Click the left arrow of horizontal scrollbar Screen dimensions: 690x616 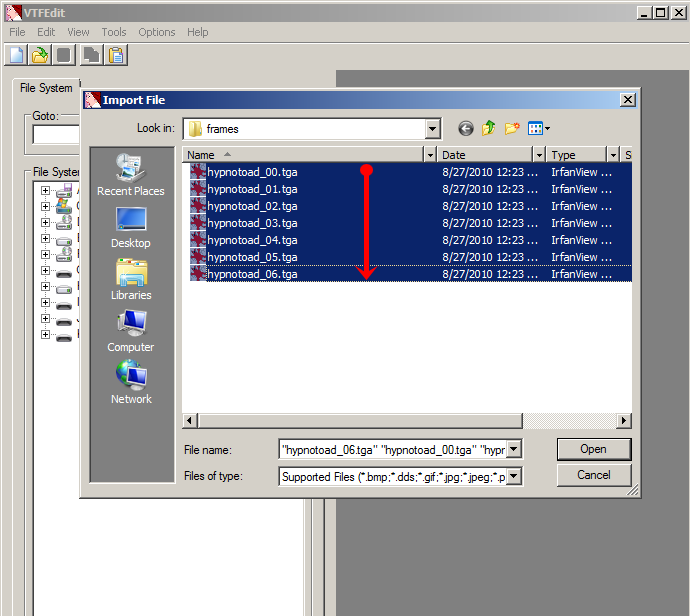[x=190, y=421]
